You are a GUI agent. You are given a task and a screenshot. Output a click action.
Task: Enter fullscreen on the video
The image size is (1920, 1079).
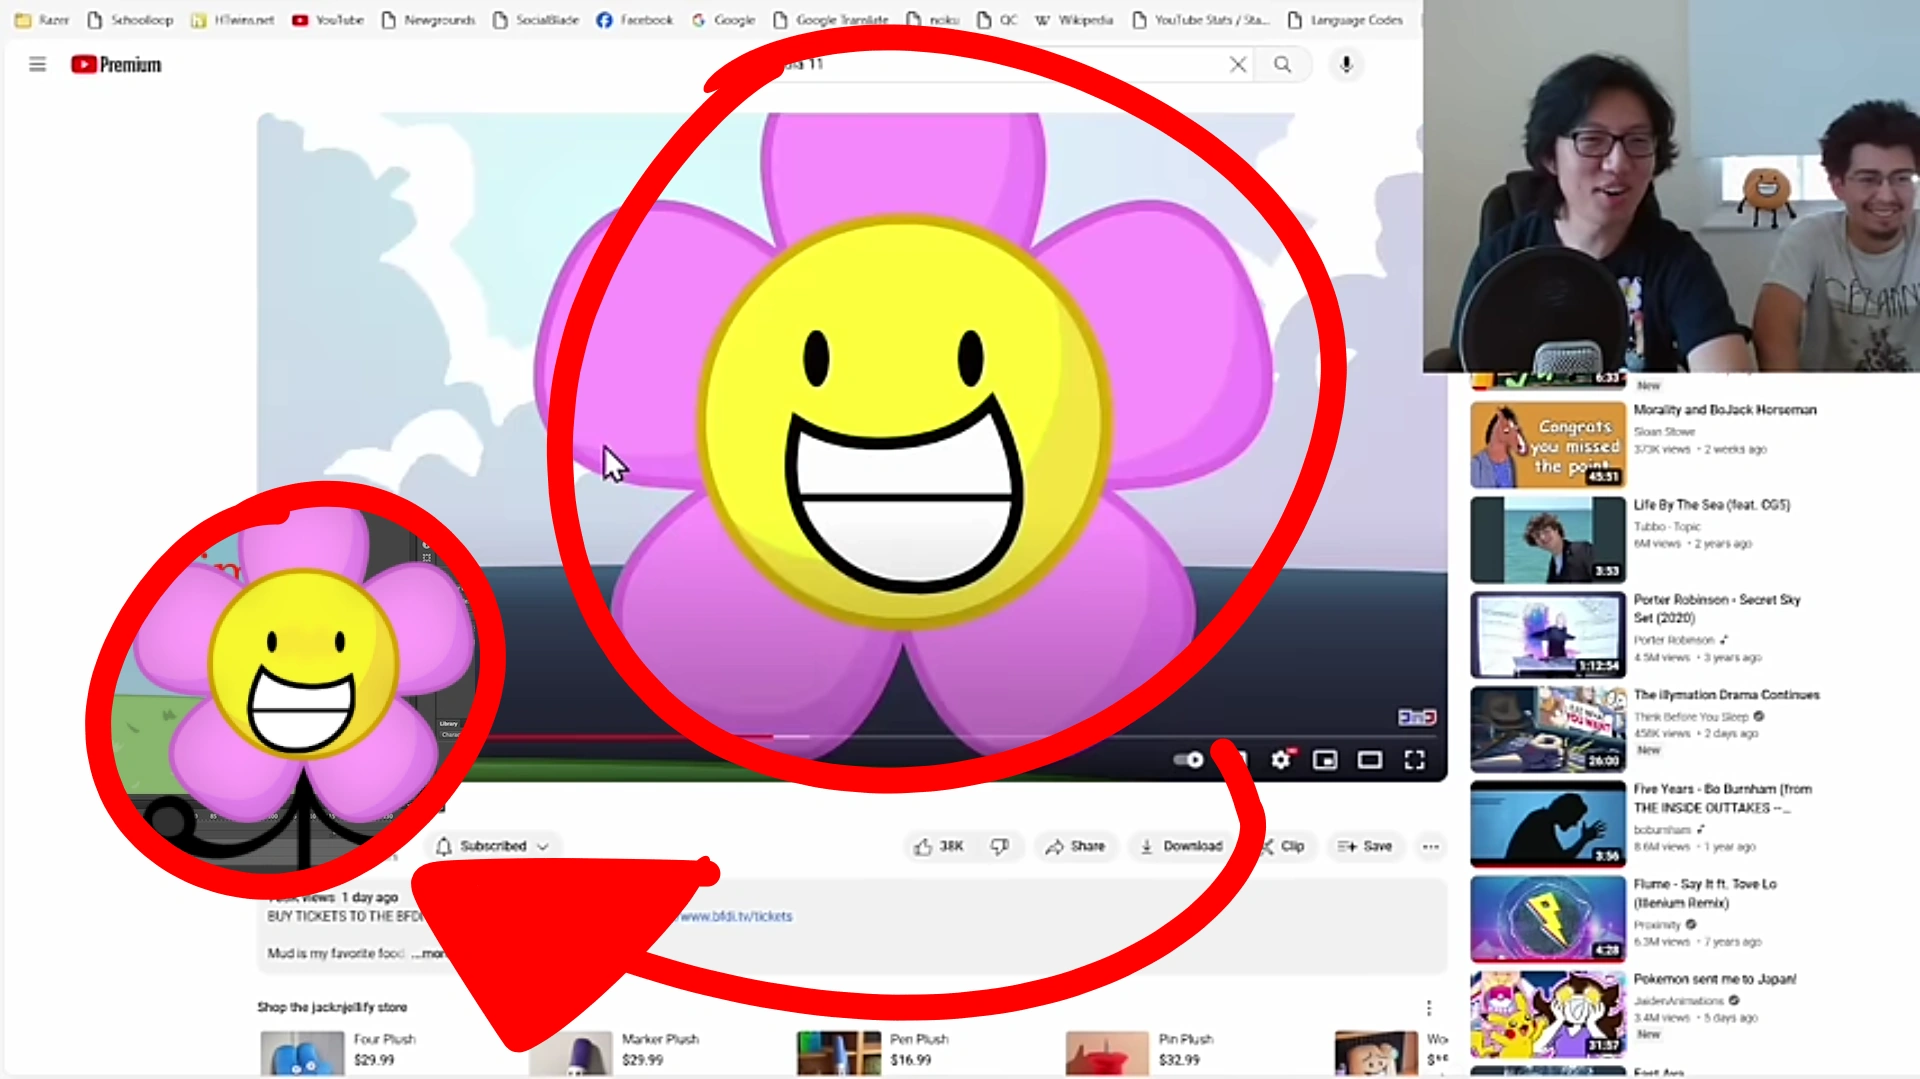pos(1414,760)
